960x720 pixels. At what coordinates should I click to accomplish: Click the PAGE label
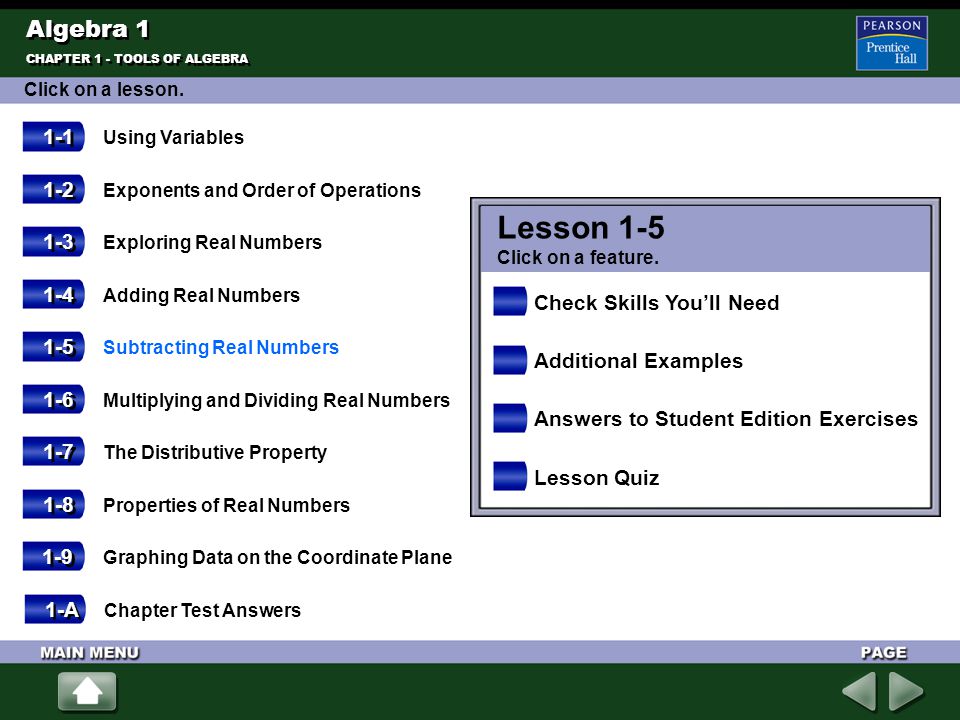click(883, 653)
